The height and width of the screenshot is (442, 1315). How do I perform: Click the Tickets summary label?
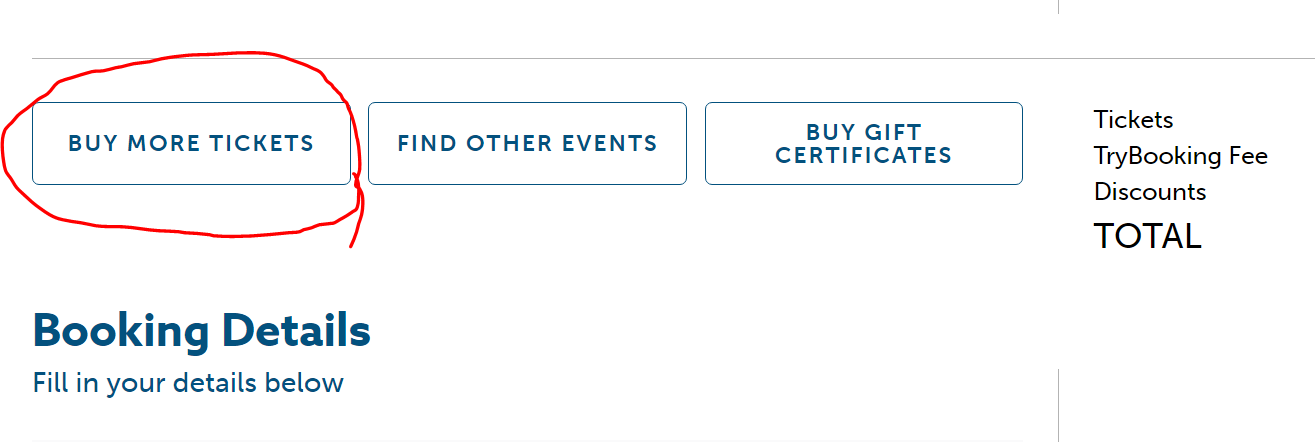(x=1133, y=120)
